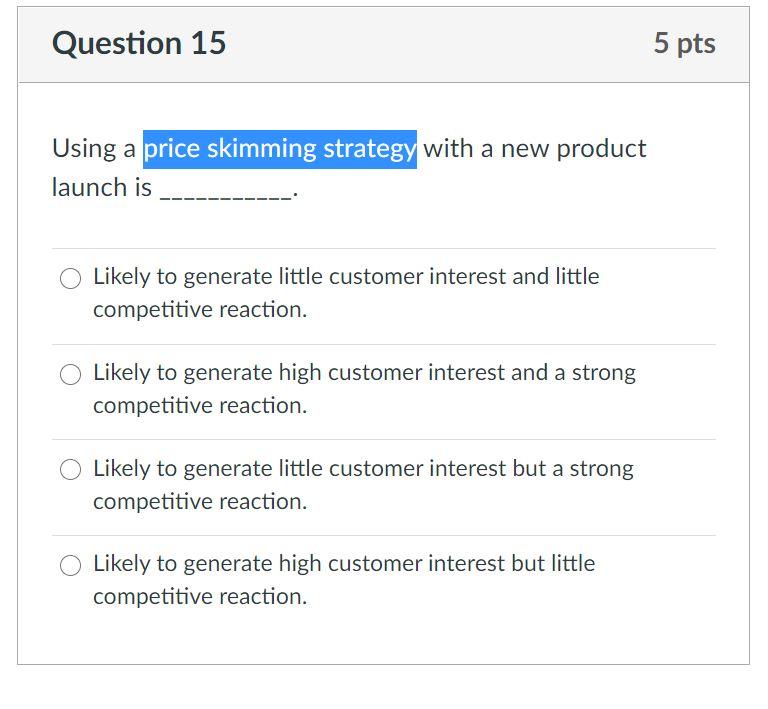768x709 pixels.
Task: Click the 'Question 15' heading
Action: click(x=139, y=43)
